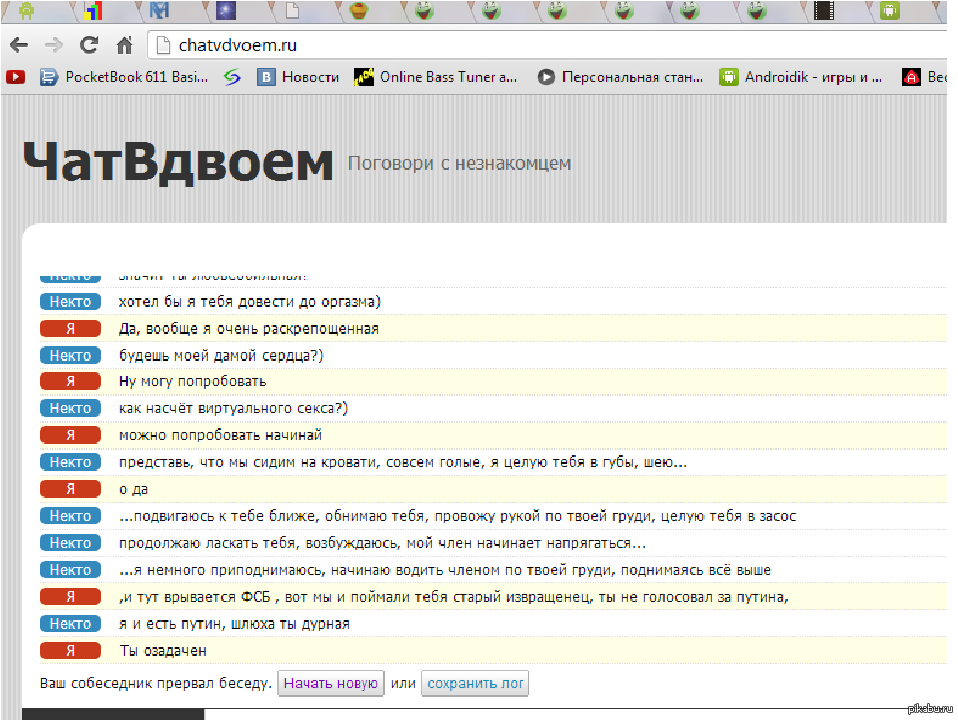Reload the current page

click(x=89, y=45)
